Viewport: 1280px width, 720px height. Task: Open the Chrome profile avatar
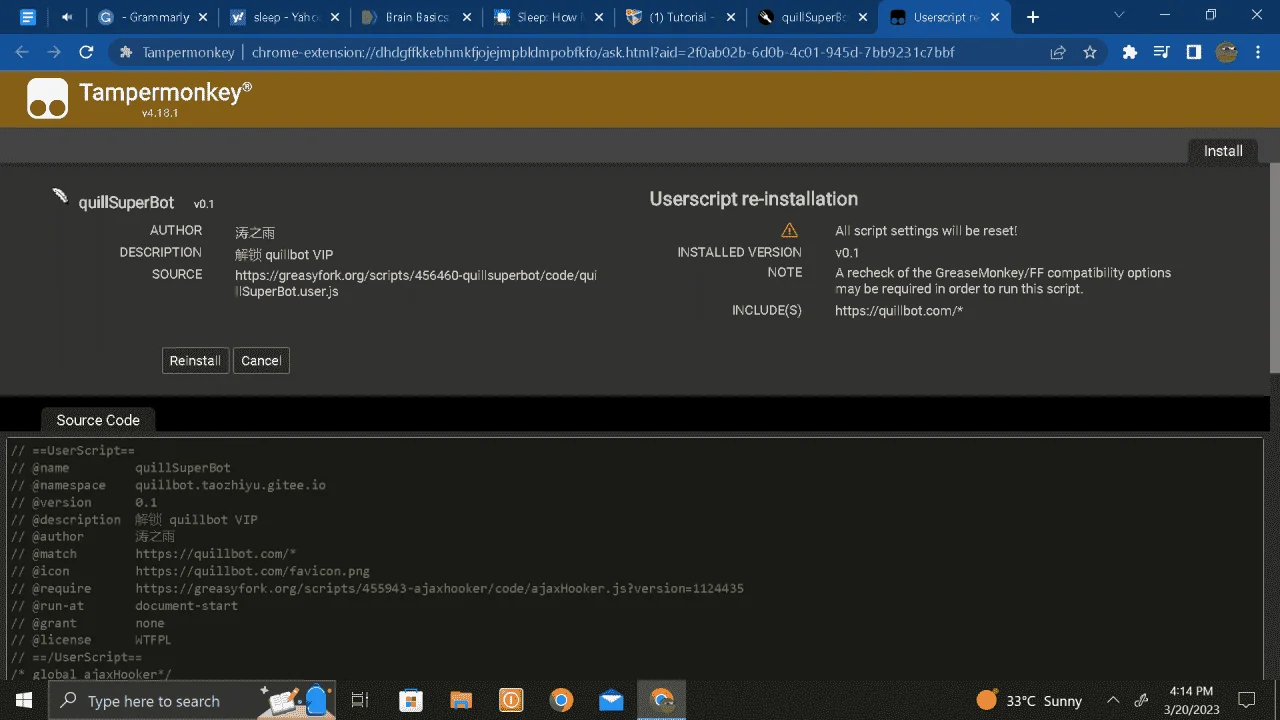(x=1226, y=52)
